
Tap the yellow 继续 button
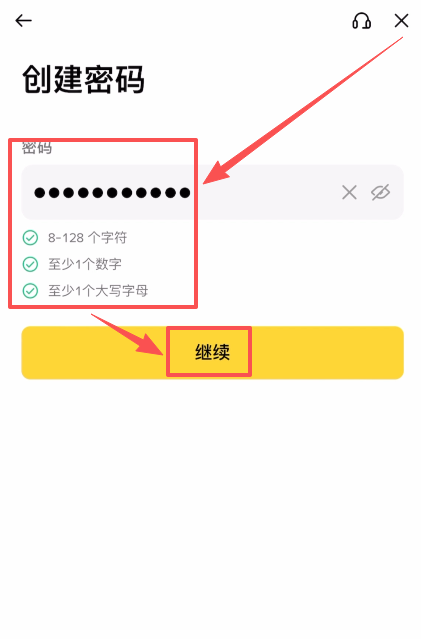click(212, 353)
